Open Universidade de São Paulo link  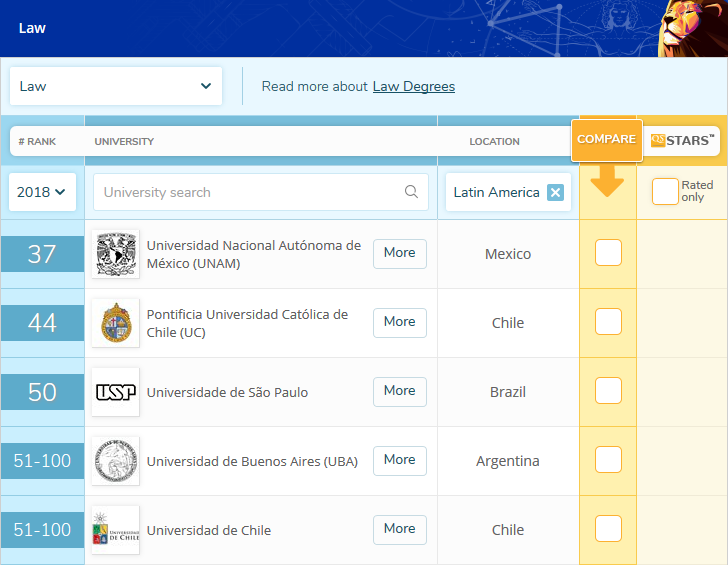(227, 392)
